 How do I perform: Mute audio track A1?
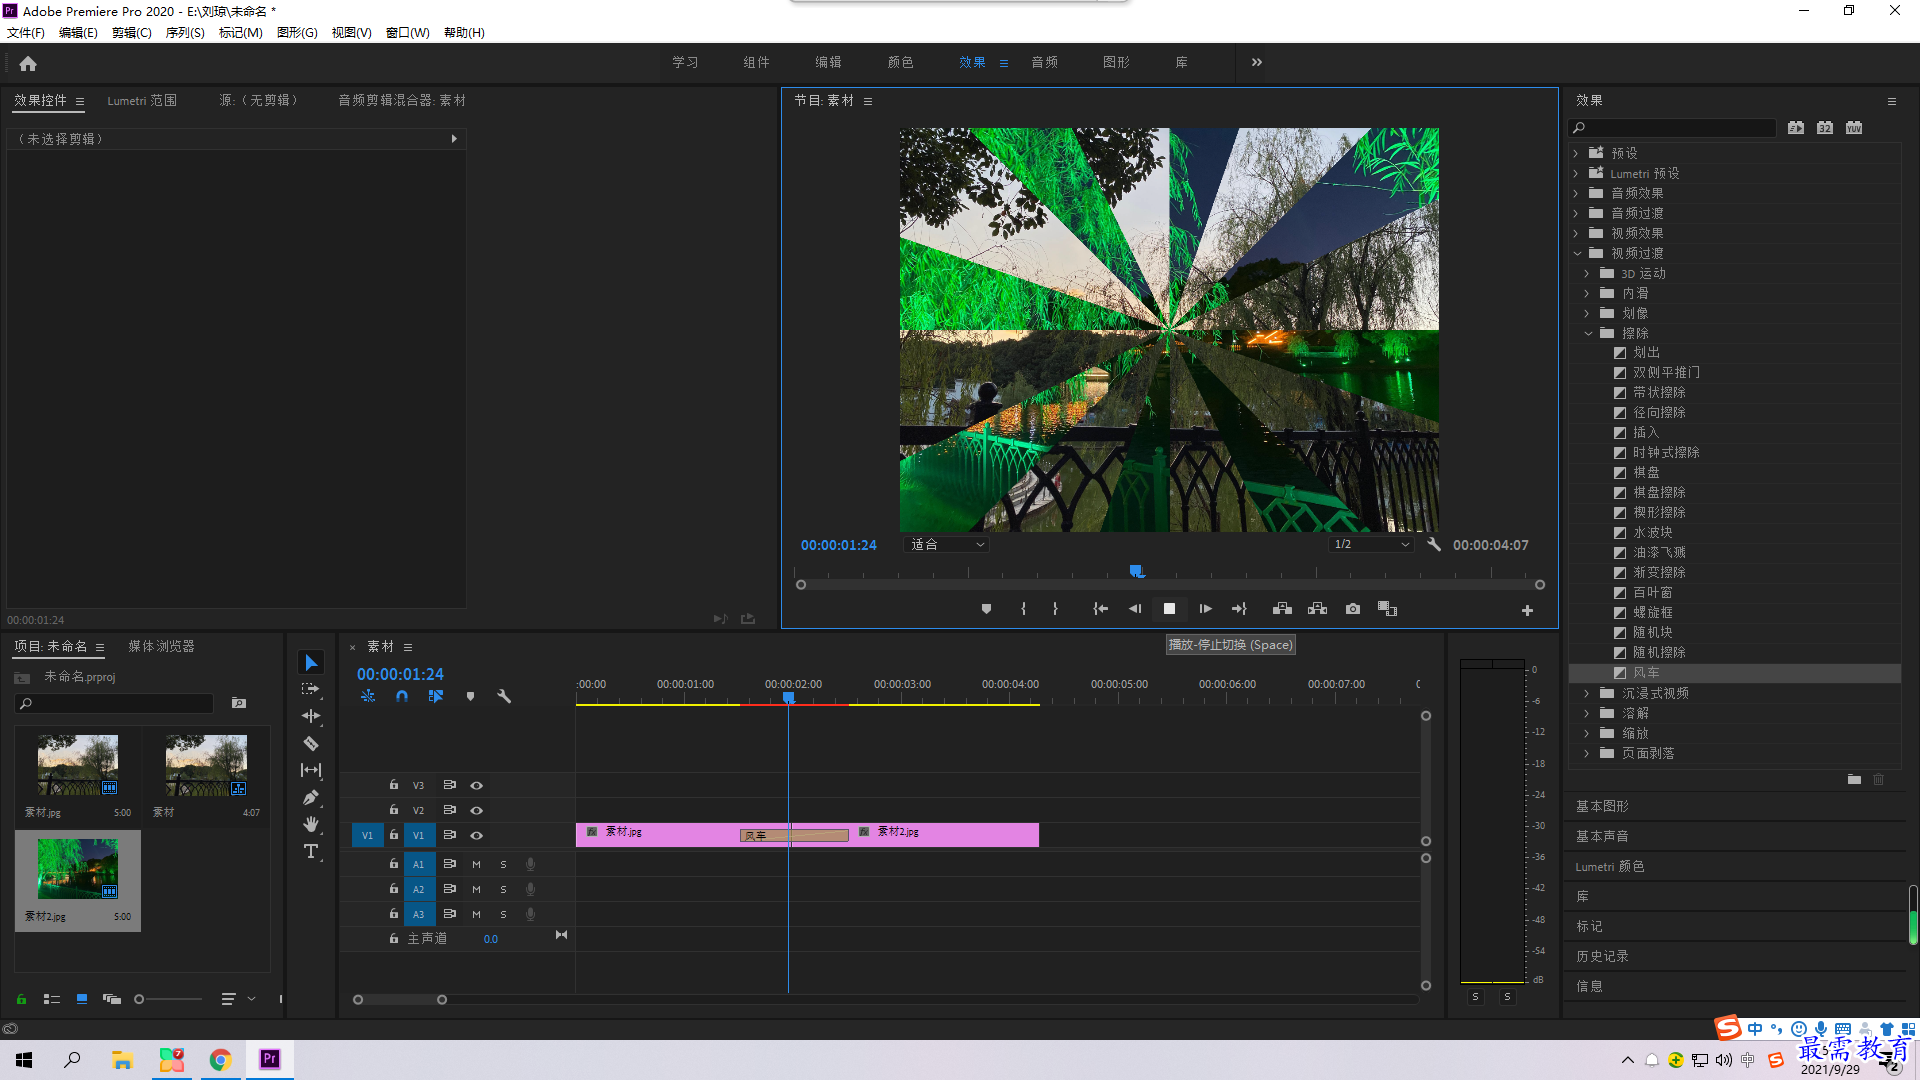[x=476, y=864]
